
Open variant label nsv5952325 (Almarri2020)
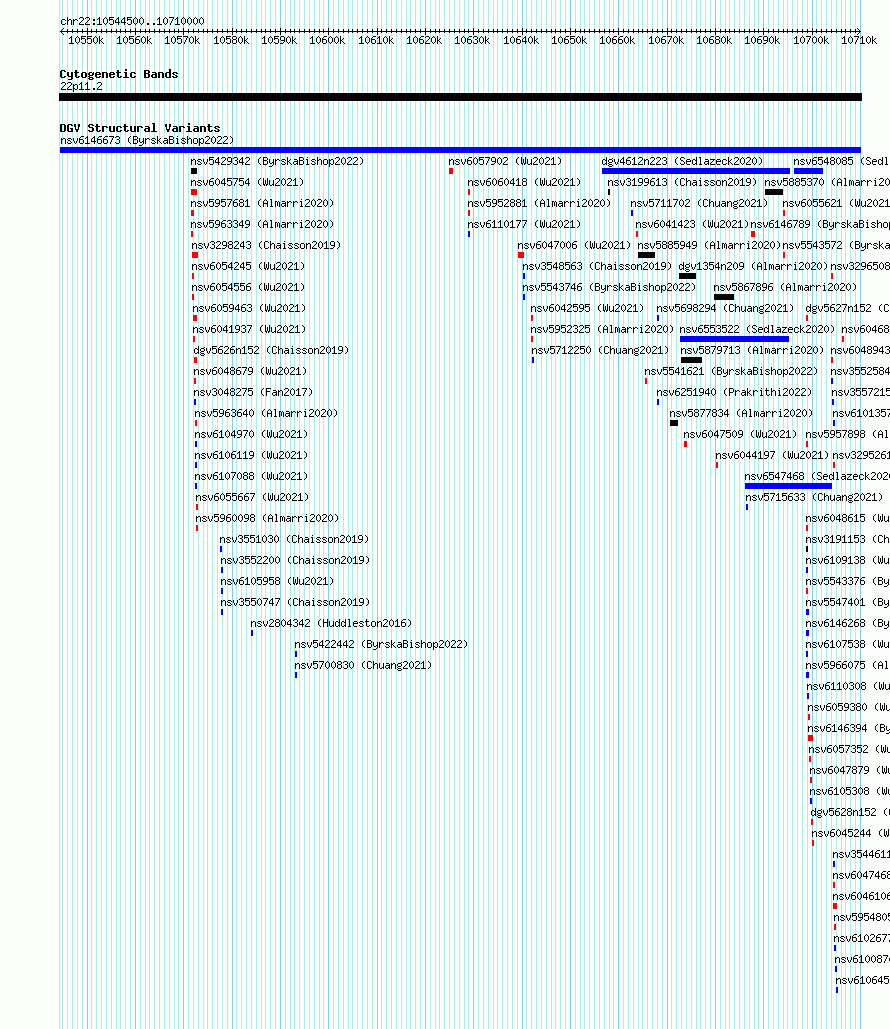coord(603,329)
